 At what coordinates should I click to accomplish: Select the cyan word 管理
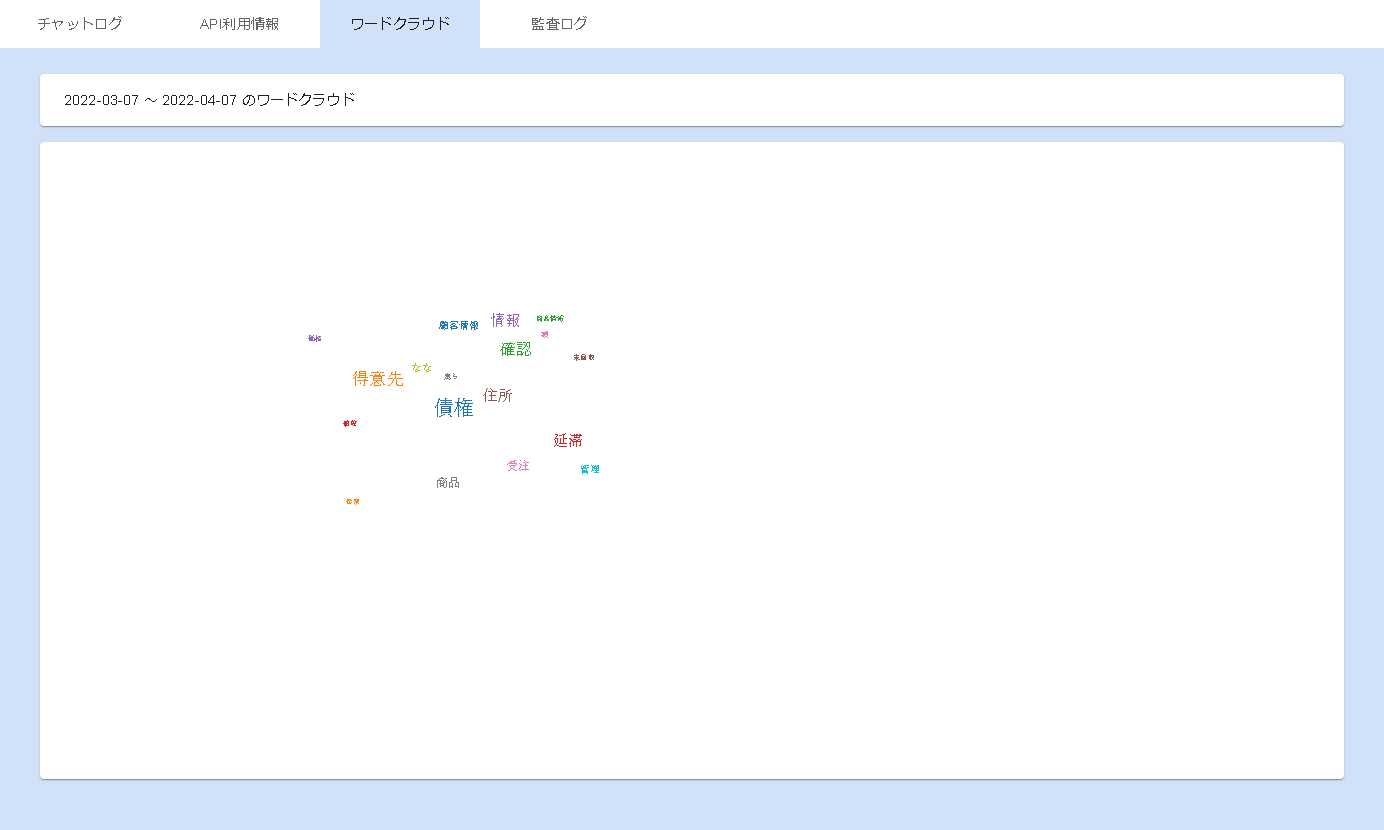pyautogui.click(x=590, y=469)
